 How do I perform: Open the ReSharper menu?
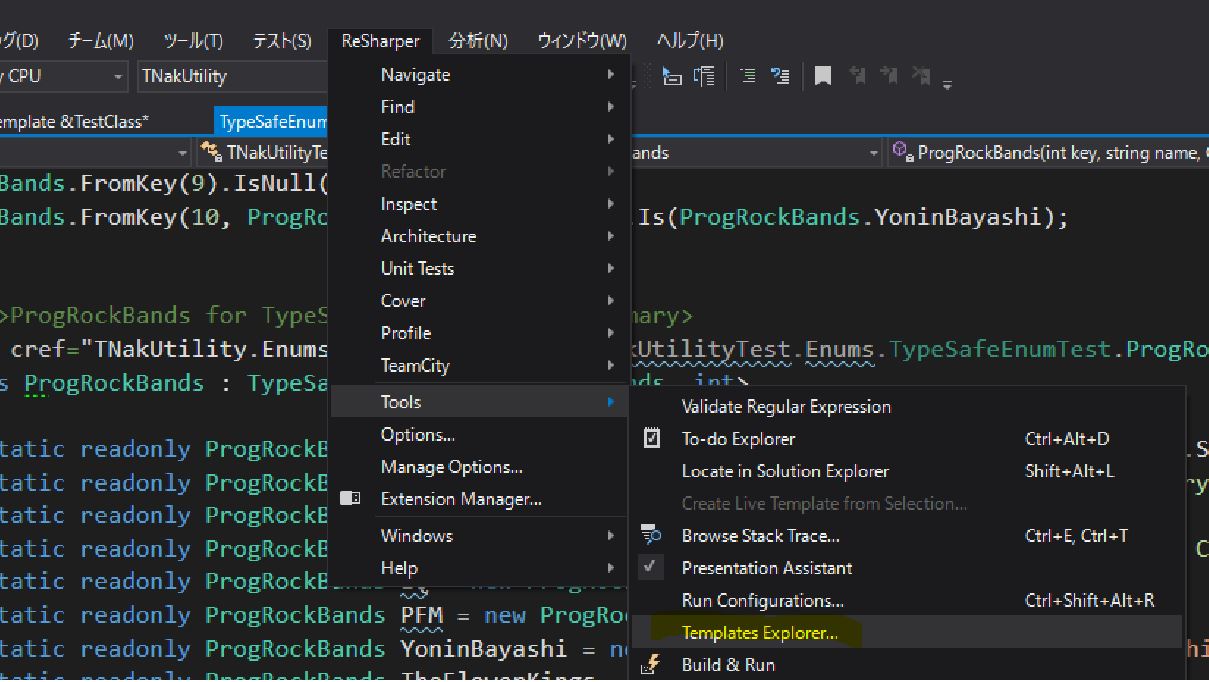380,41
